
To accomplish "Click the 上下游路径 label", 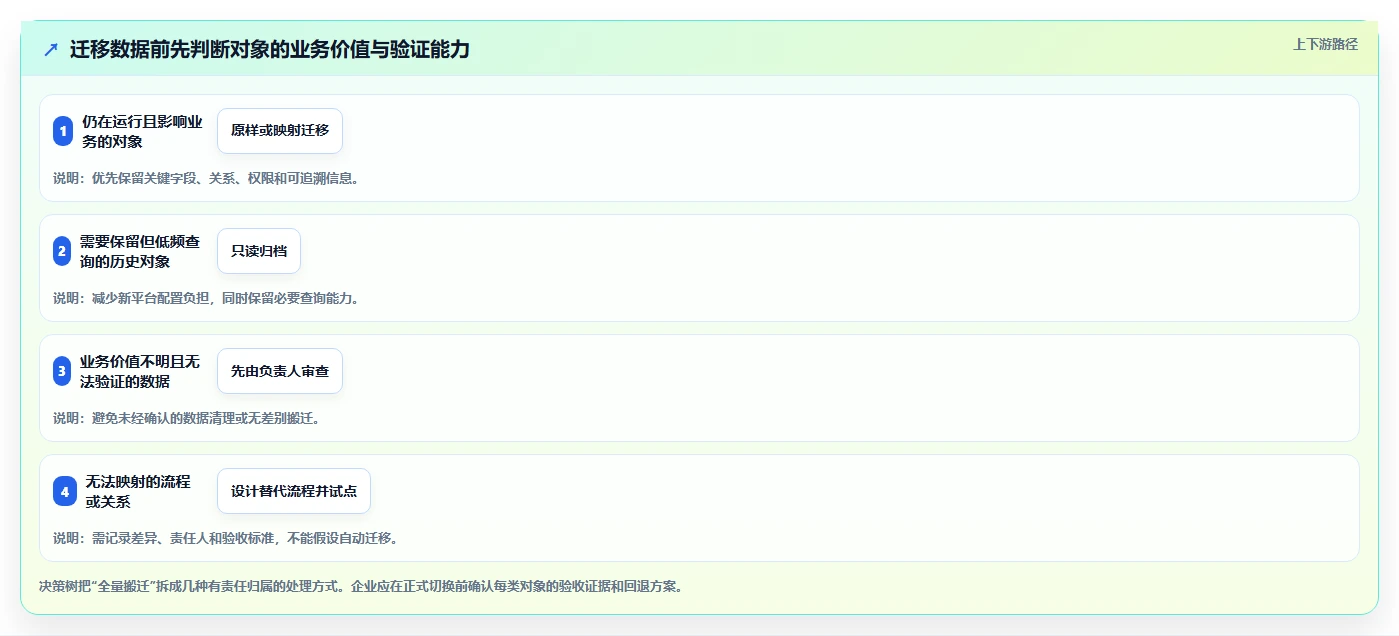I will tap(1325, 44).
